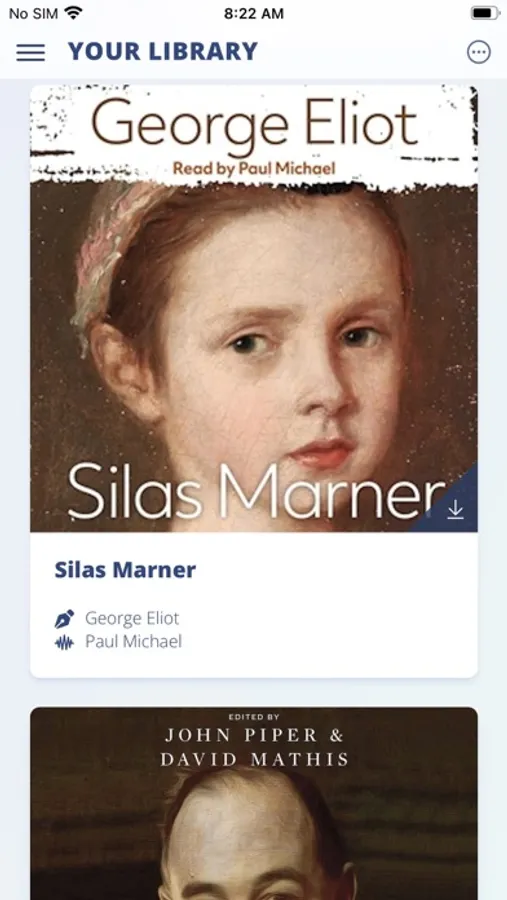Open the John Piper & David Mathis book cover
Screen dimensions: 507x900
254,804
